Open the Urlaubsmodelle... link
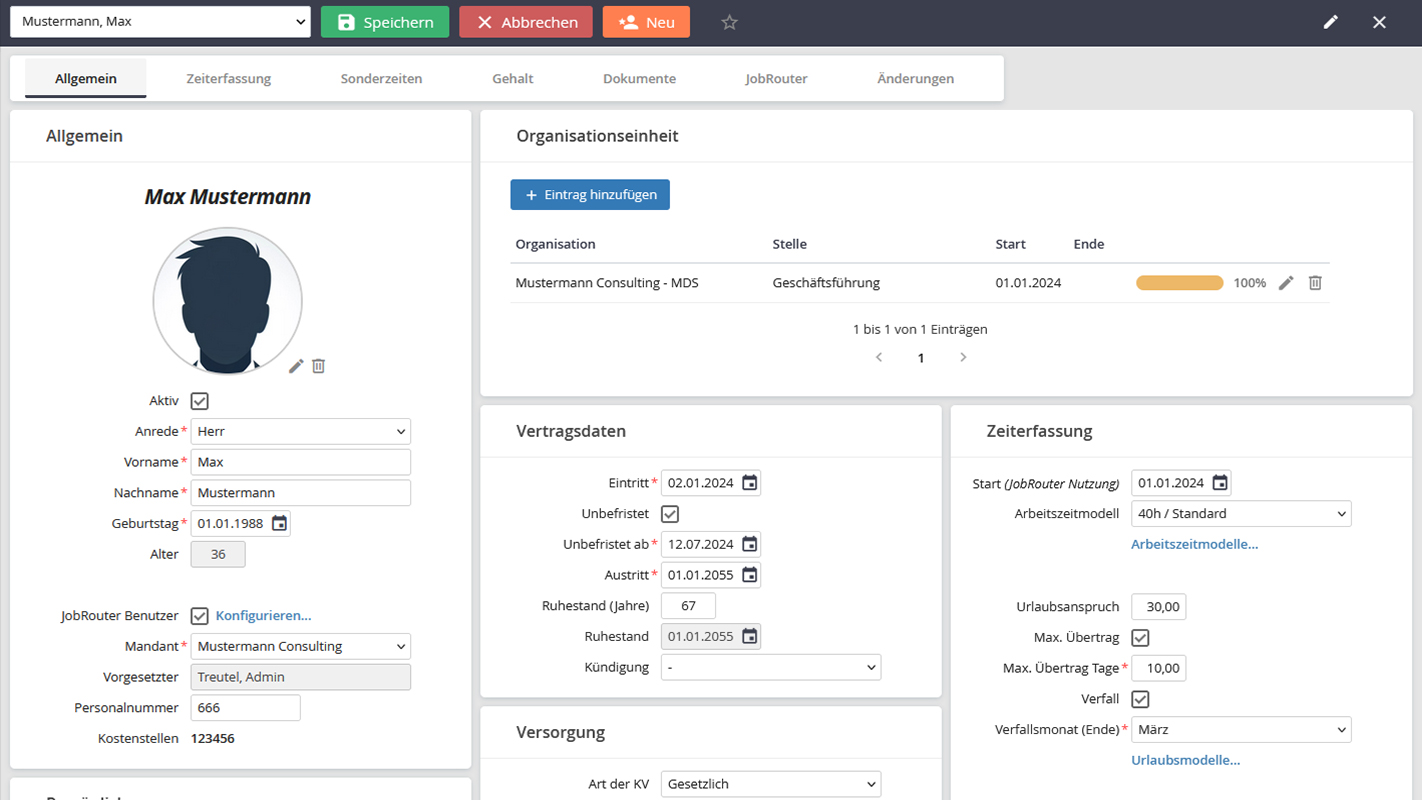The image size is (1422, 800). (x=1185, y=760)
